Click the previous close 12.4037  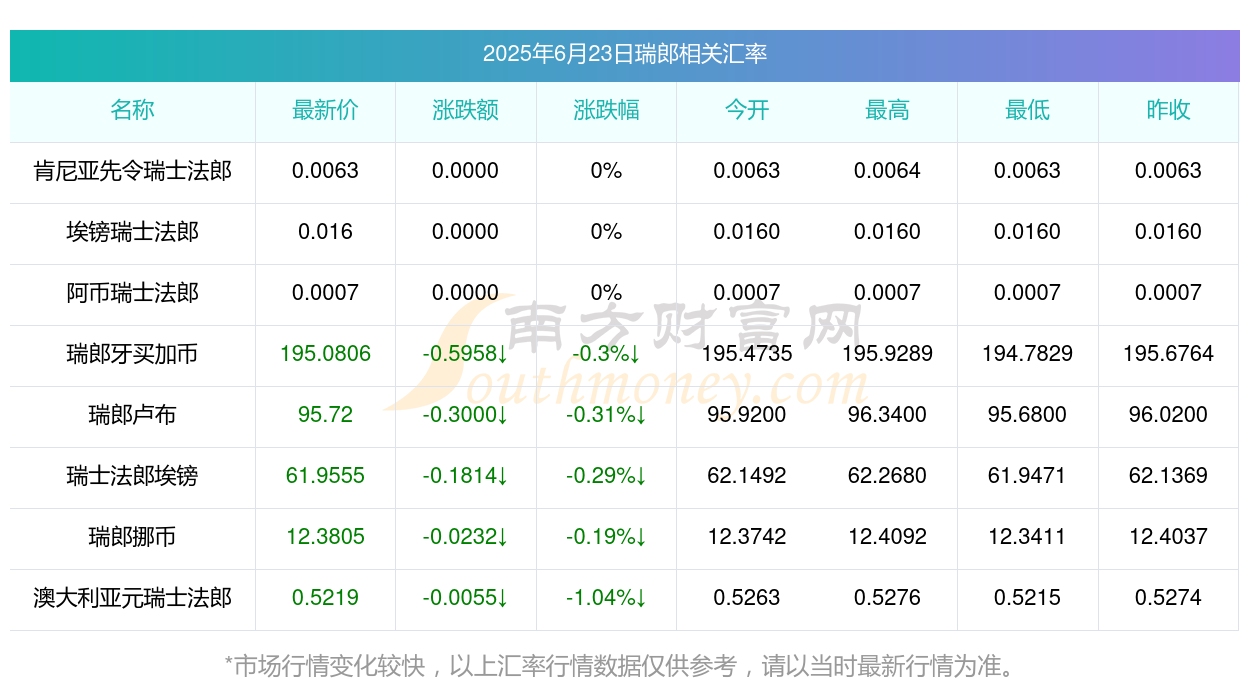coord(1168,537)
